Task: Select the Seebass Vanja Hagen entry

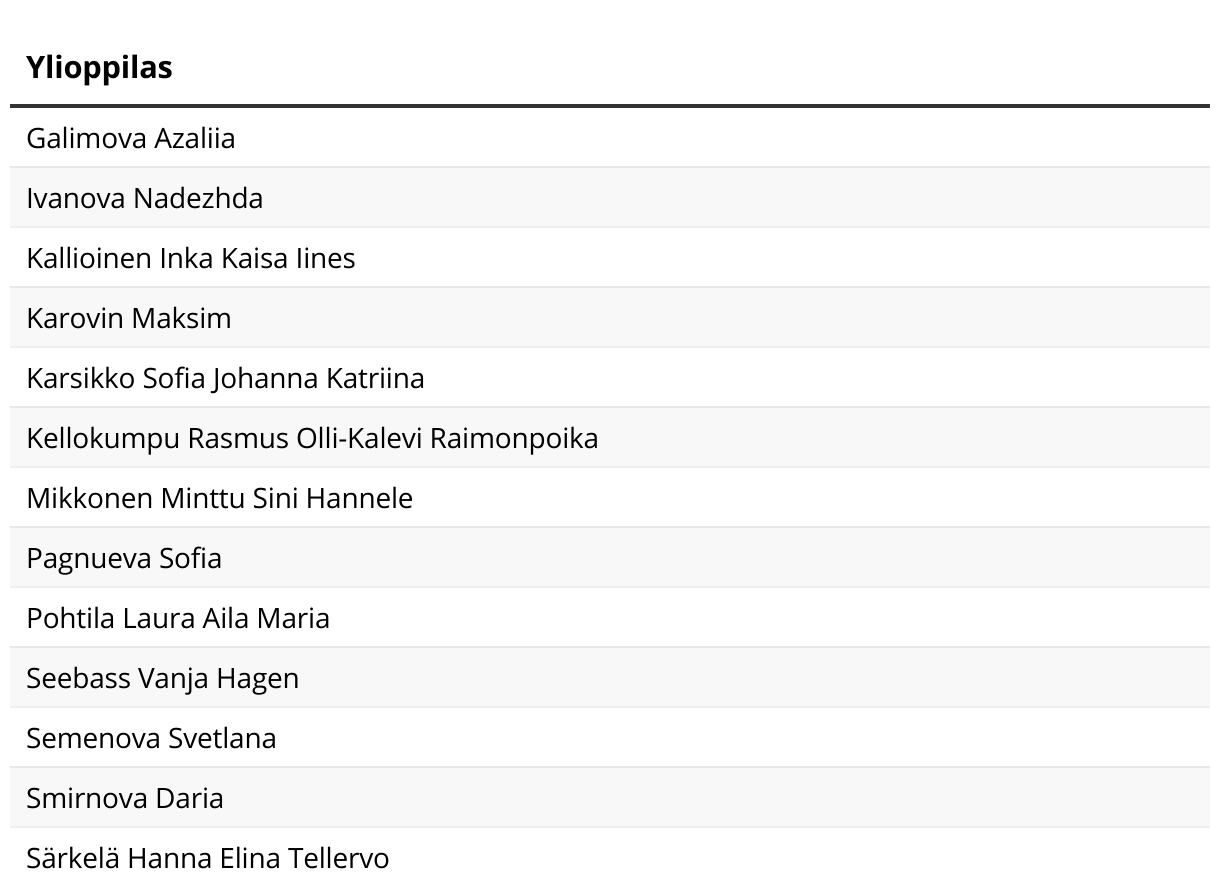Action: 162,678
